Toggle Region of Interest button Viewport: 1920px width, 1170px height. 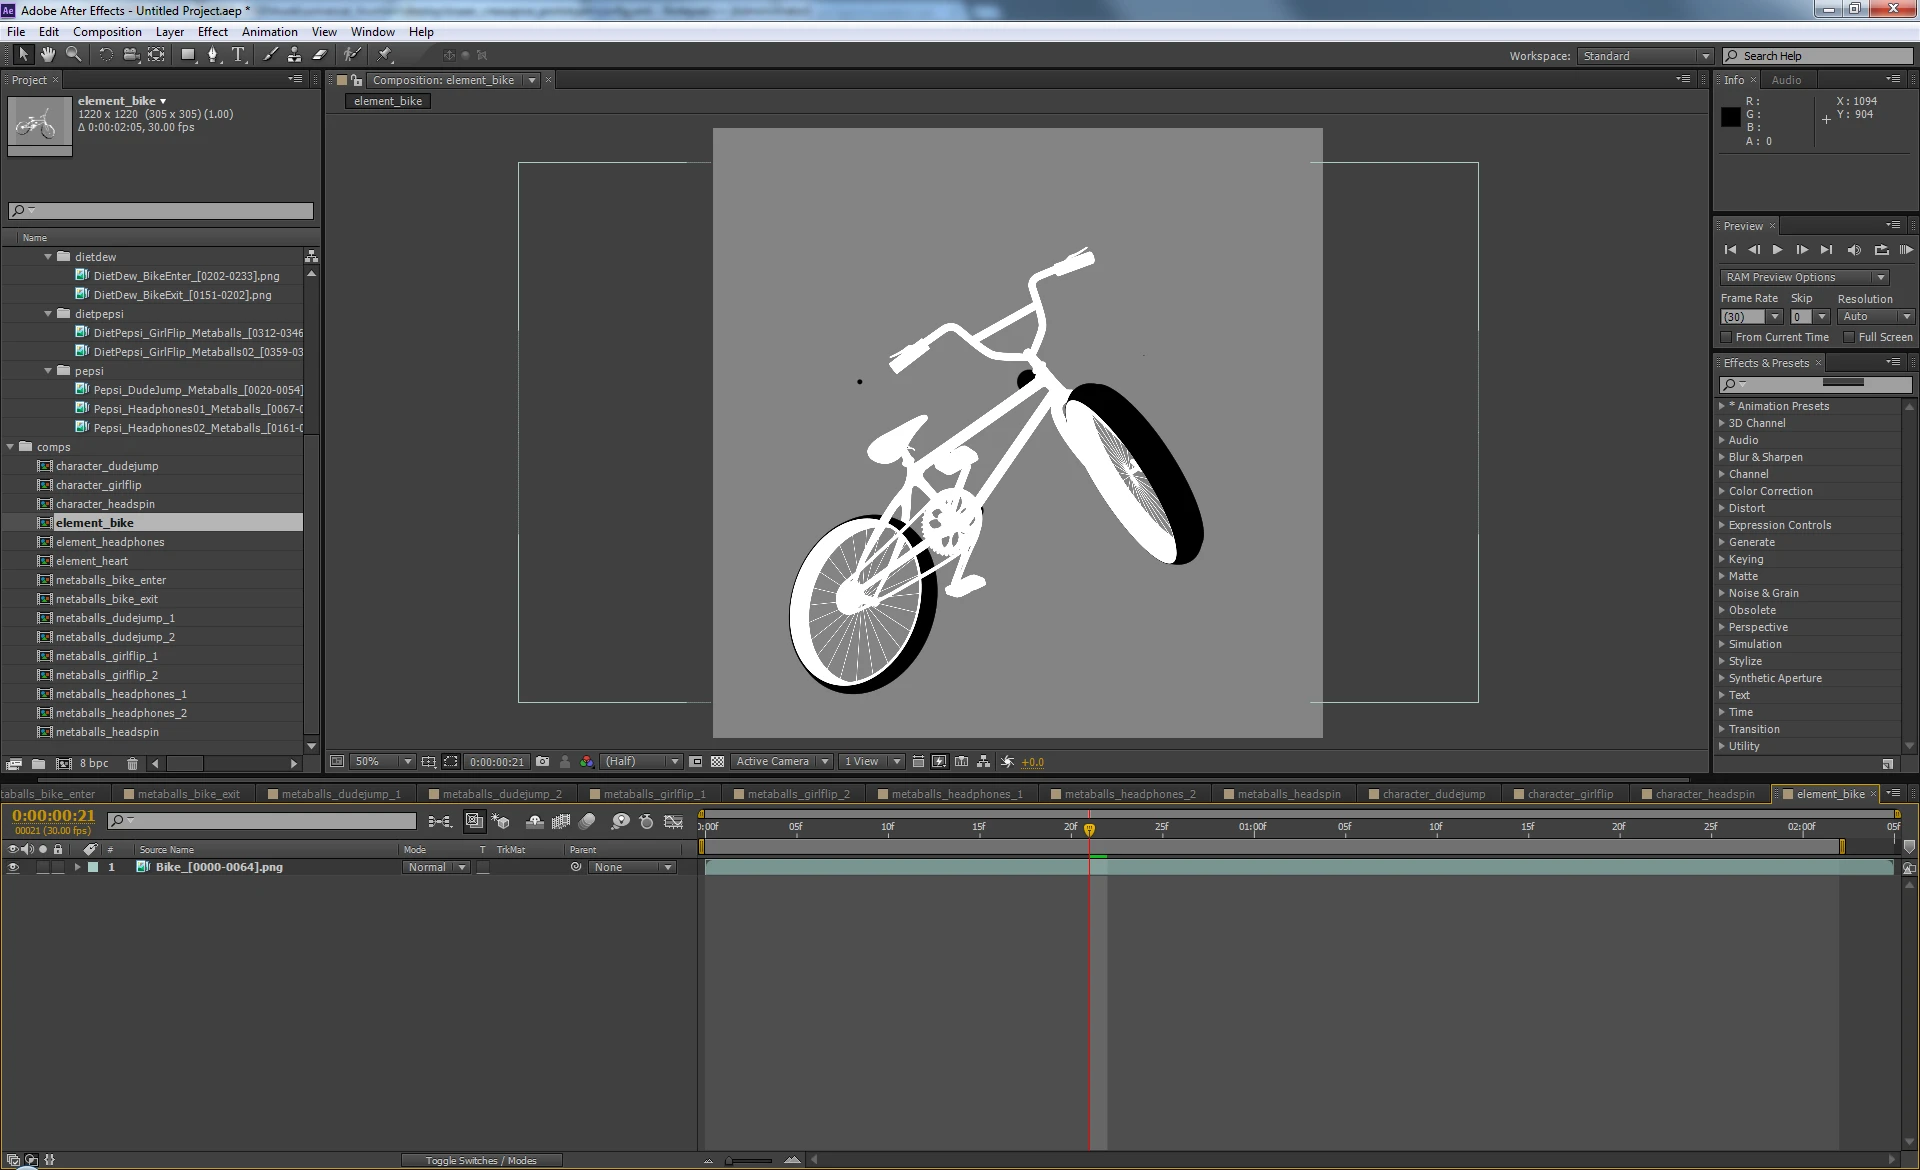tap(696, 761)
